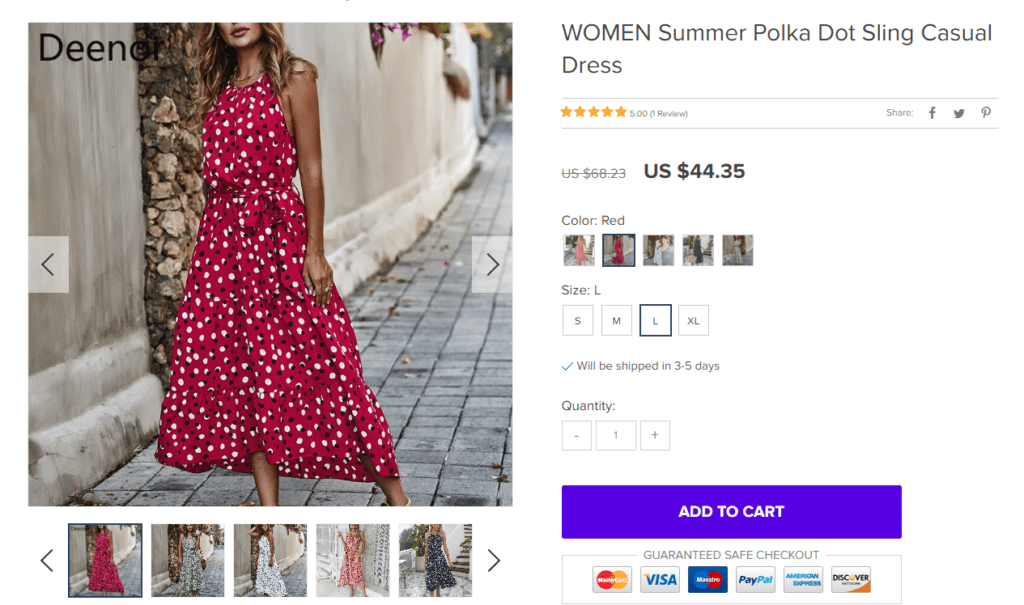This screenshot has width=1024, height=605.
Task: Select size S
Action: 577,320
